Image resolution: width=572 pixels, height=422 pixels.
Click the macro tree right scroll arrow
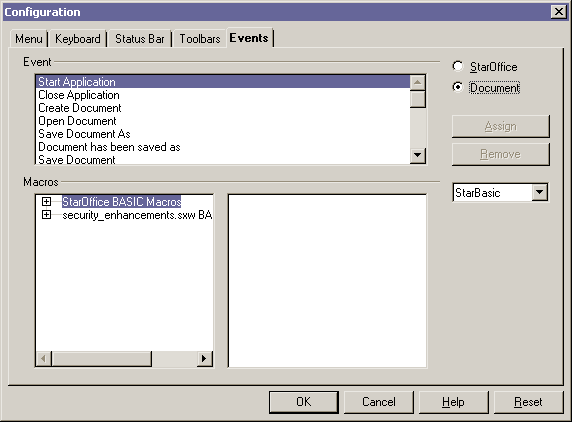click(204, 359)
